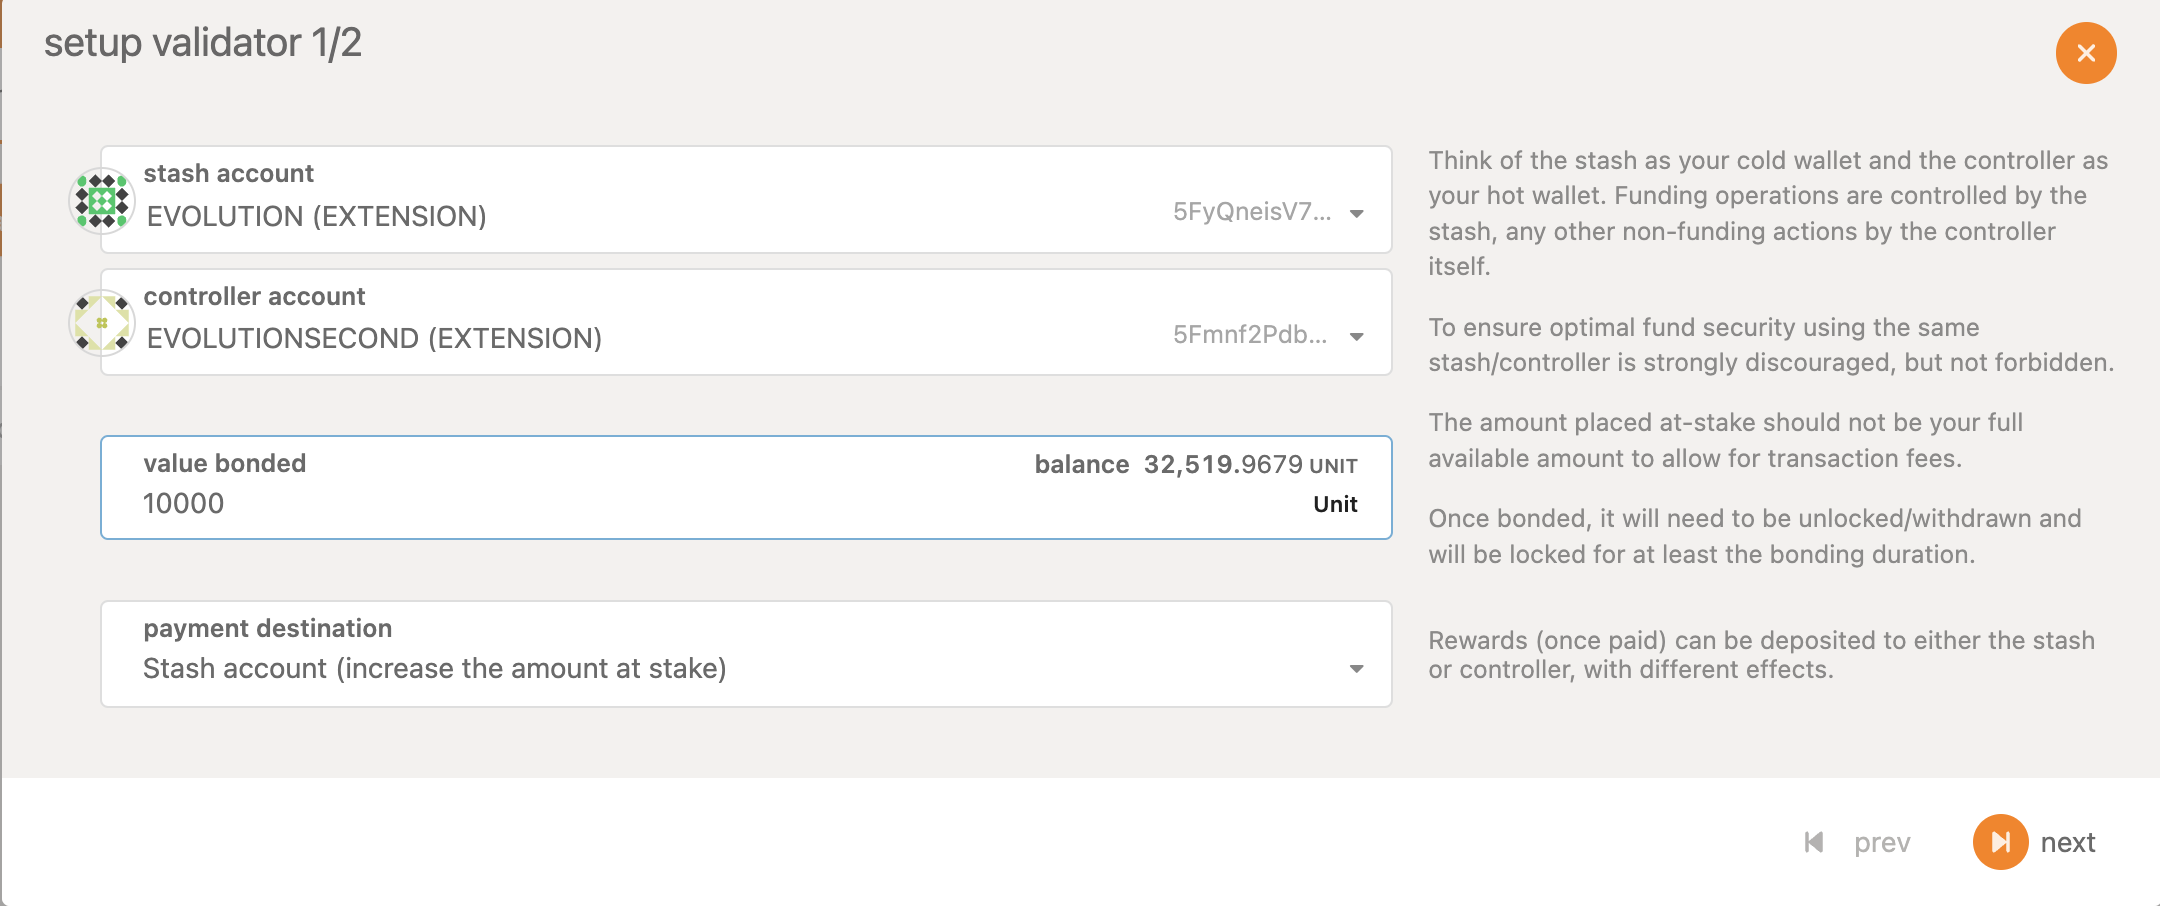The image size is (2160, 906).
Task: Click the balance 32,519.9679 UNIT label
Action: coord(1196,465)
